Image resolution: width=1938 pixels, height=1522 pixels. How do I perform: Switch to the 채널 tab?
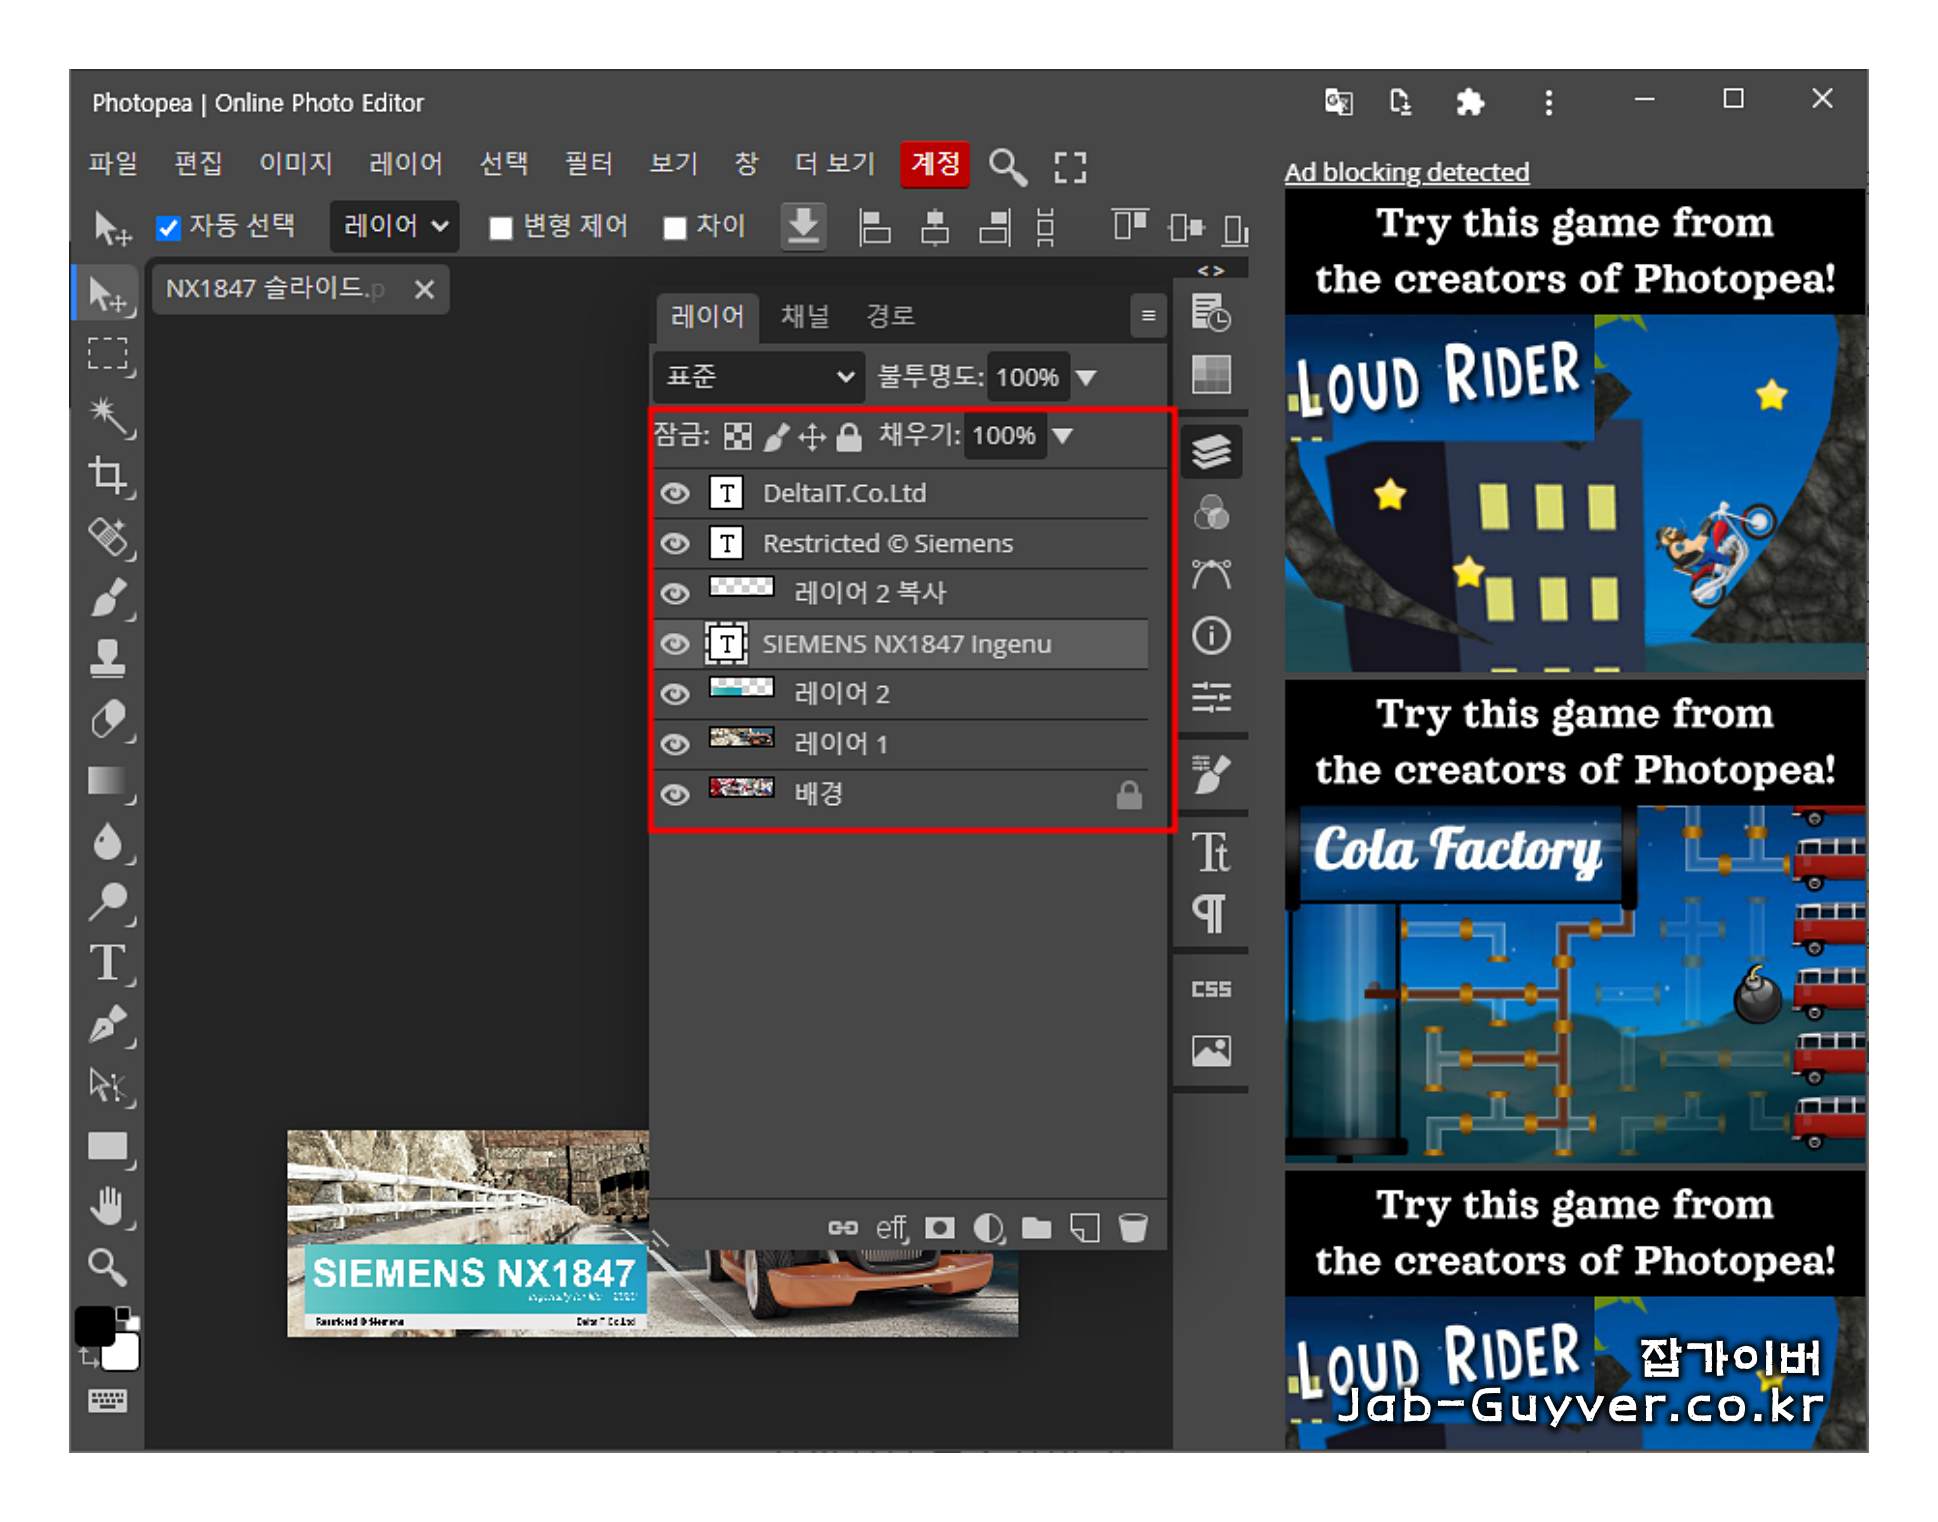click(x=804, y=316)
